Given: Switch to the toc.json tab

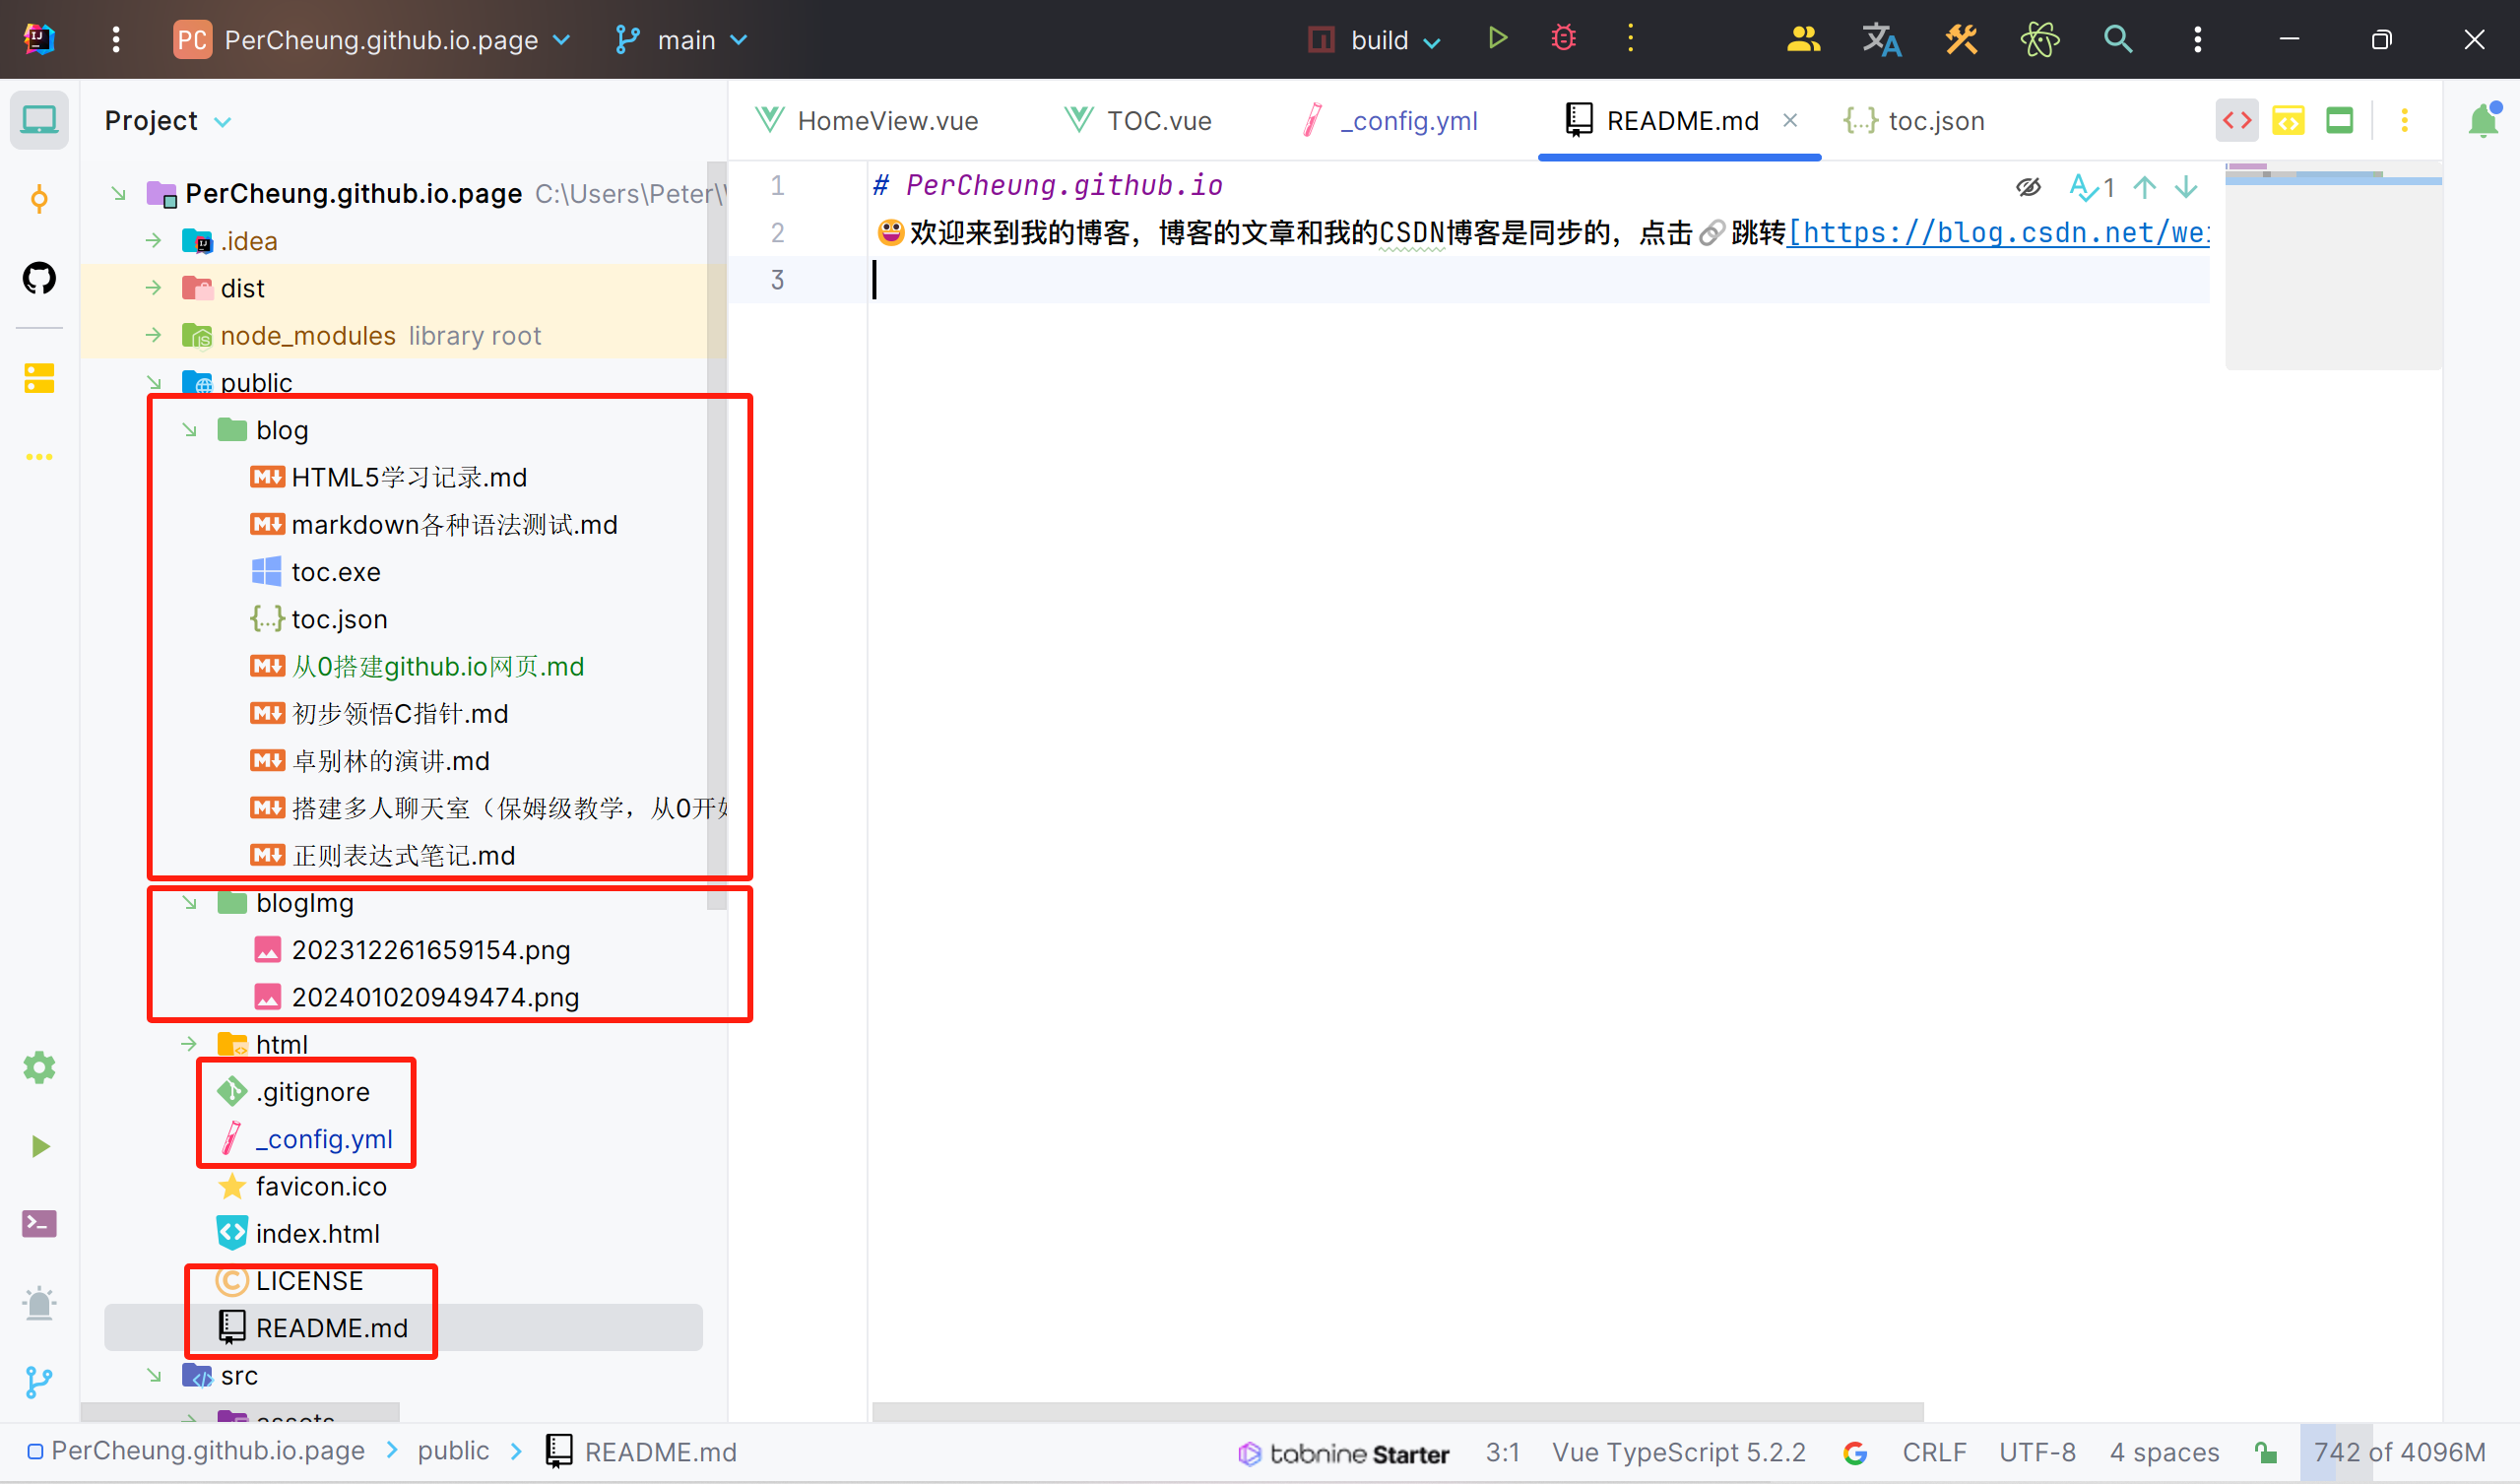Looking at the screenshot, I should pyautogui.click(x=1914, y=120).
